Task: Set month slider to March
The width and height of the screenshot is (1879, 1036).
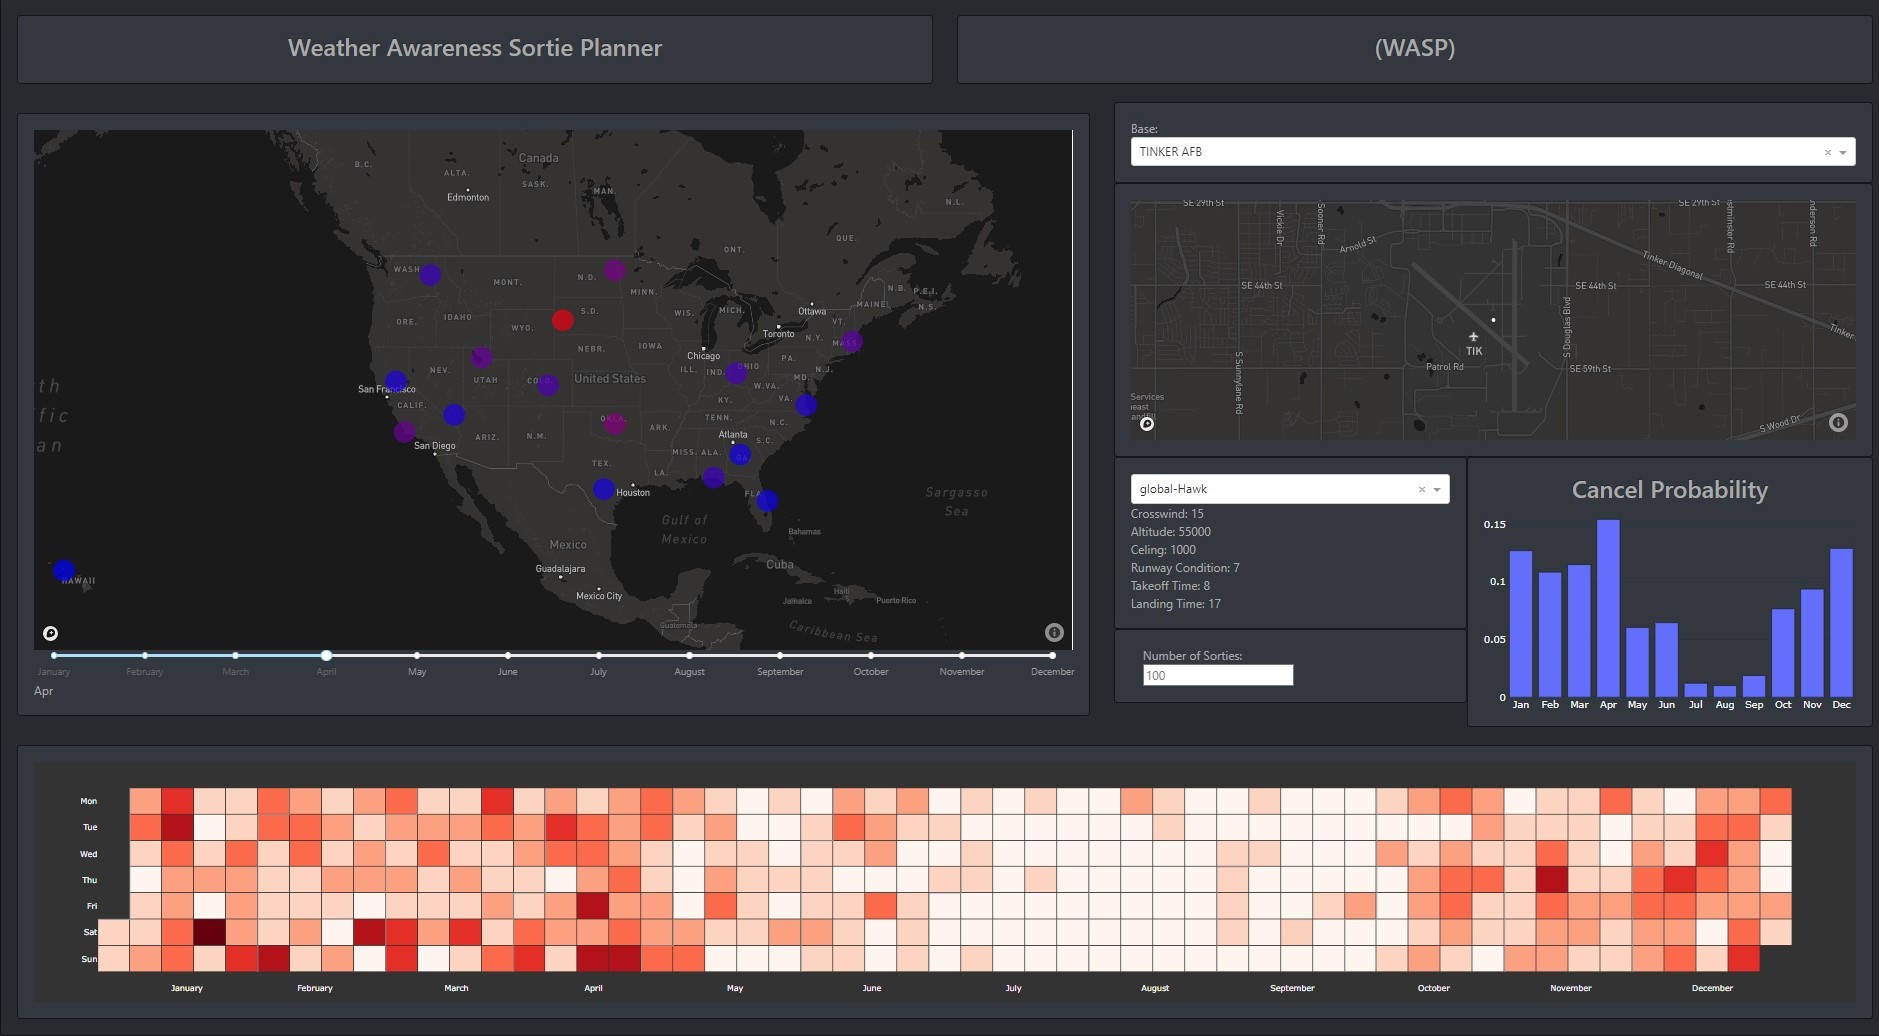Action: 236,656
